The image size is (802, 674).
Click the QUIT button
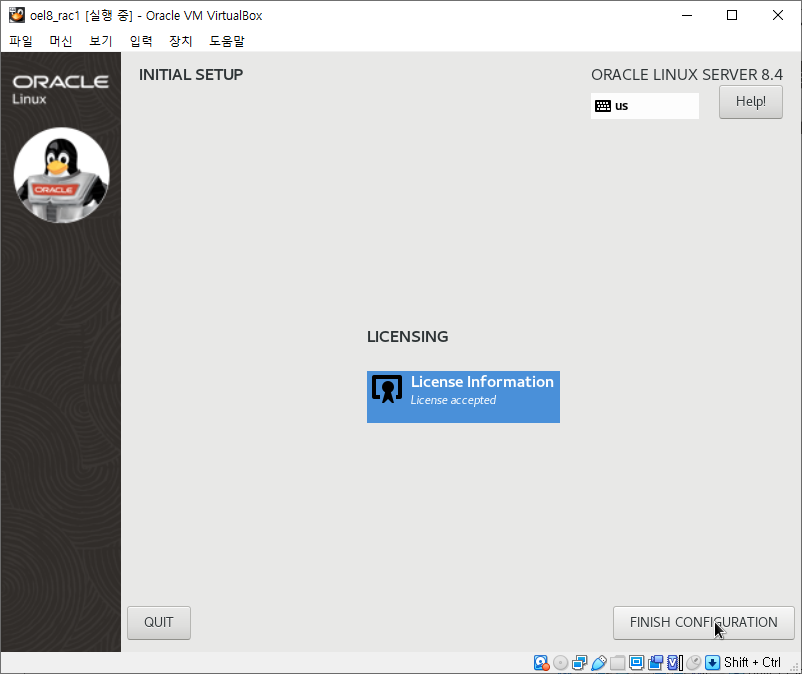click(159, 623)
